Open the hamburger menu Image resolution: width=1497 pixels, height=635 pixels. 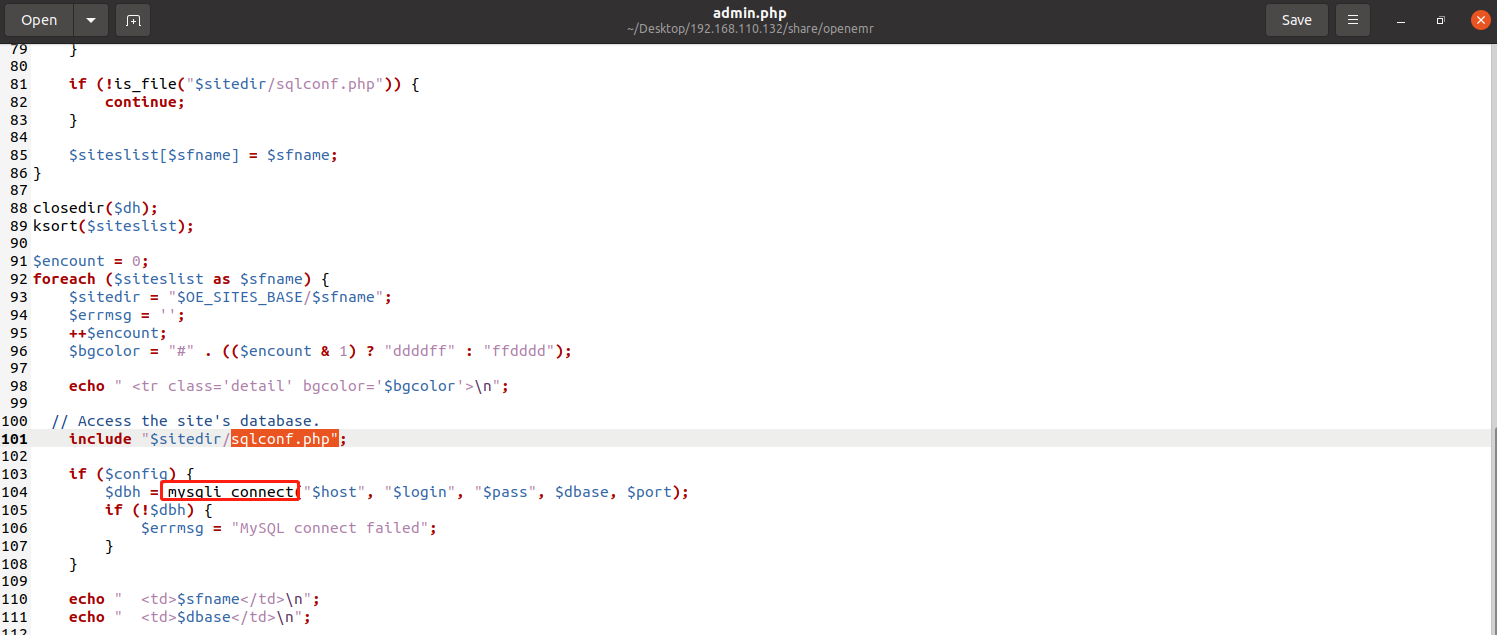1352,20
